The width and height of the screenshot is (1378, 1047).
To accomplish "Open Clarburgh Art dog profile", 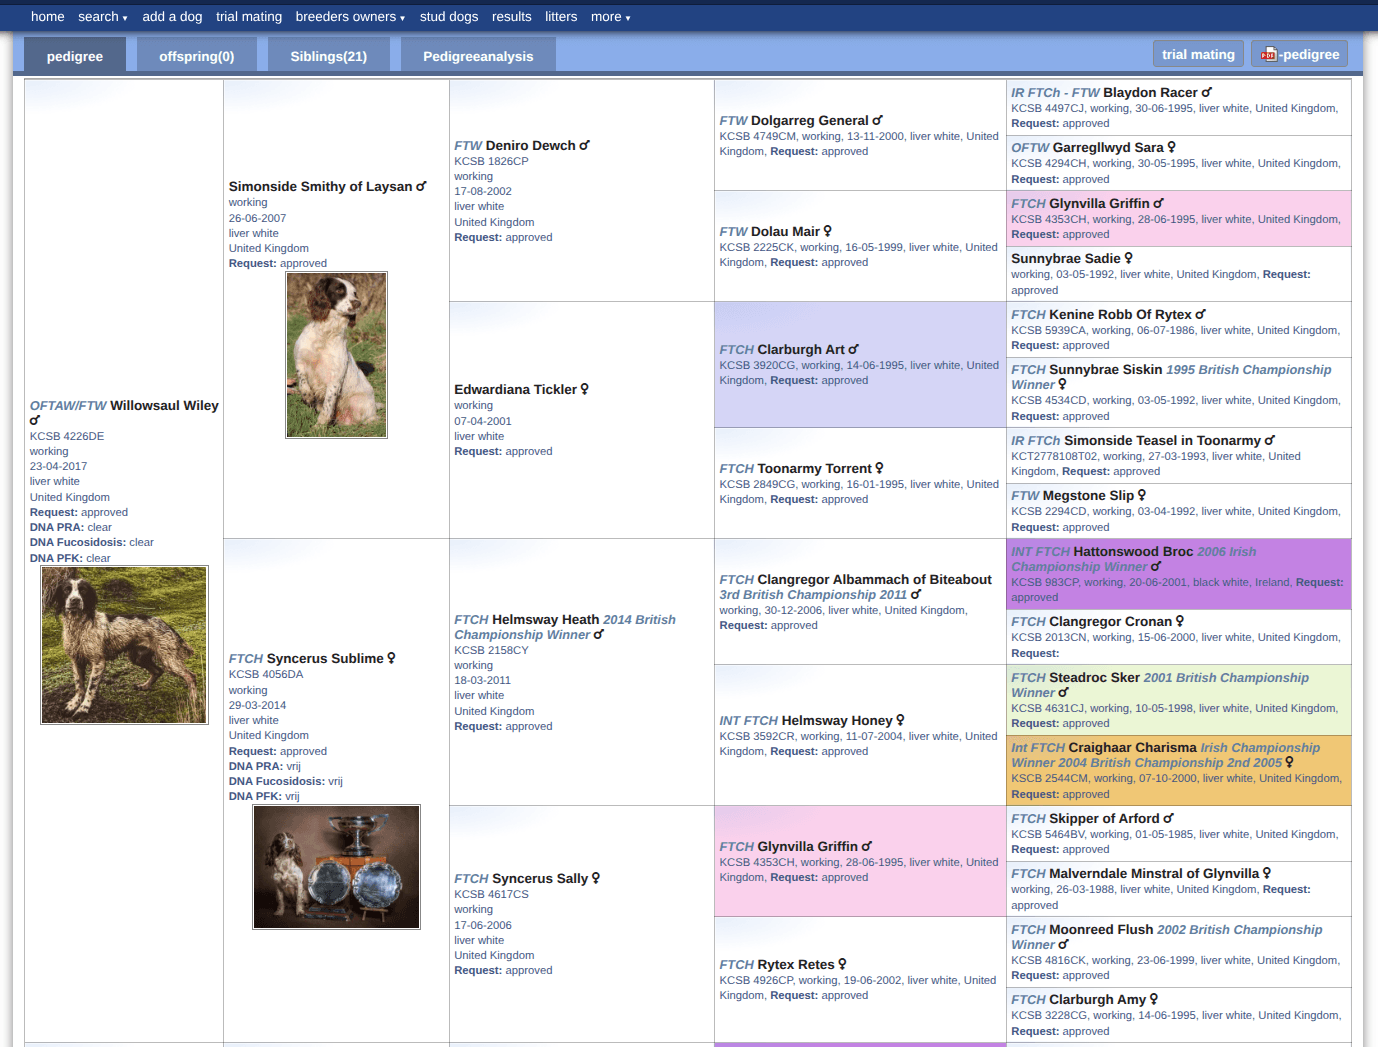I will pos(801,349).
